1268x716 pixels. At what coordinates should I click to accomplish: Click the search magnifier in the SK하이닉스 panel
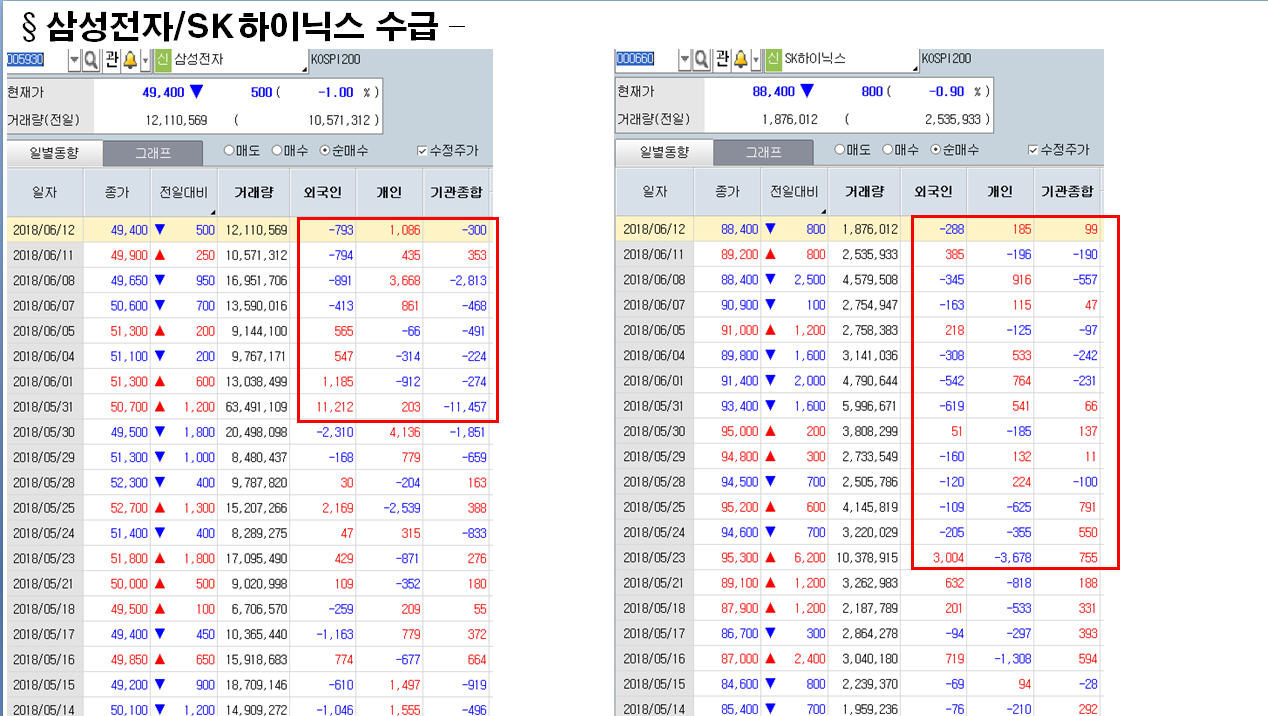[701, 60]
